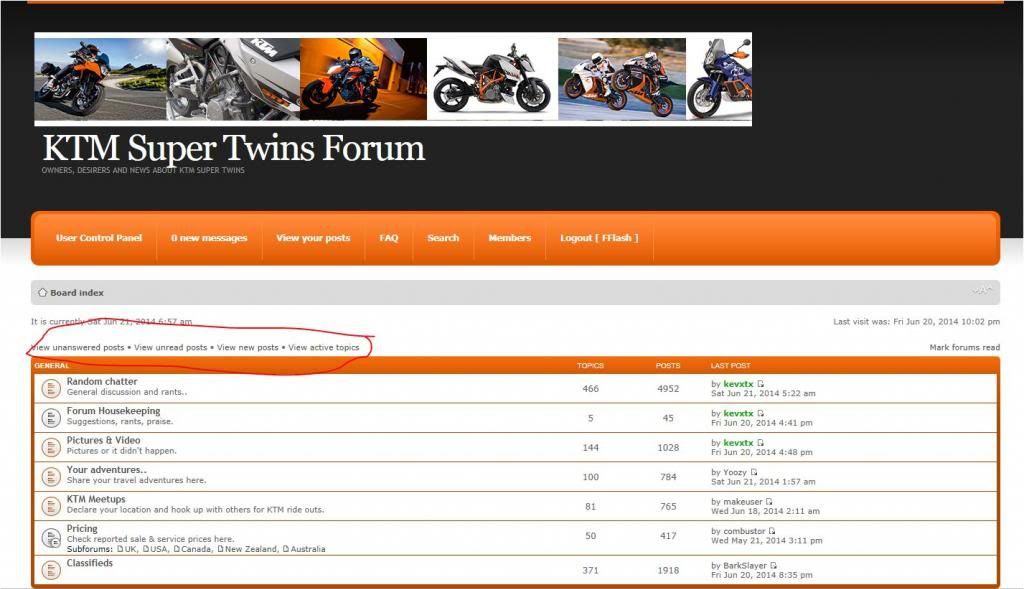The width and height of the screenshot is (1024, 589).
Task: Open kevxtx profile in Pictures & Video row
Action: point(738,443)
